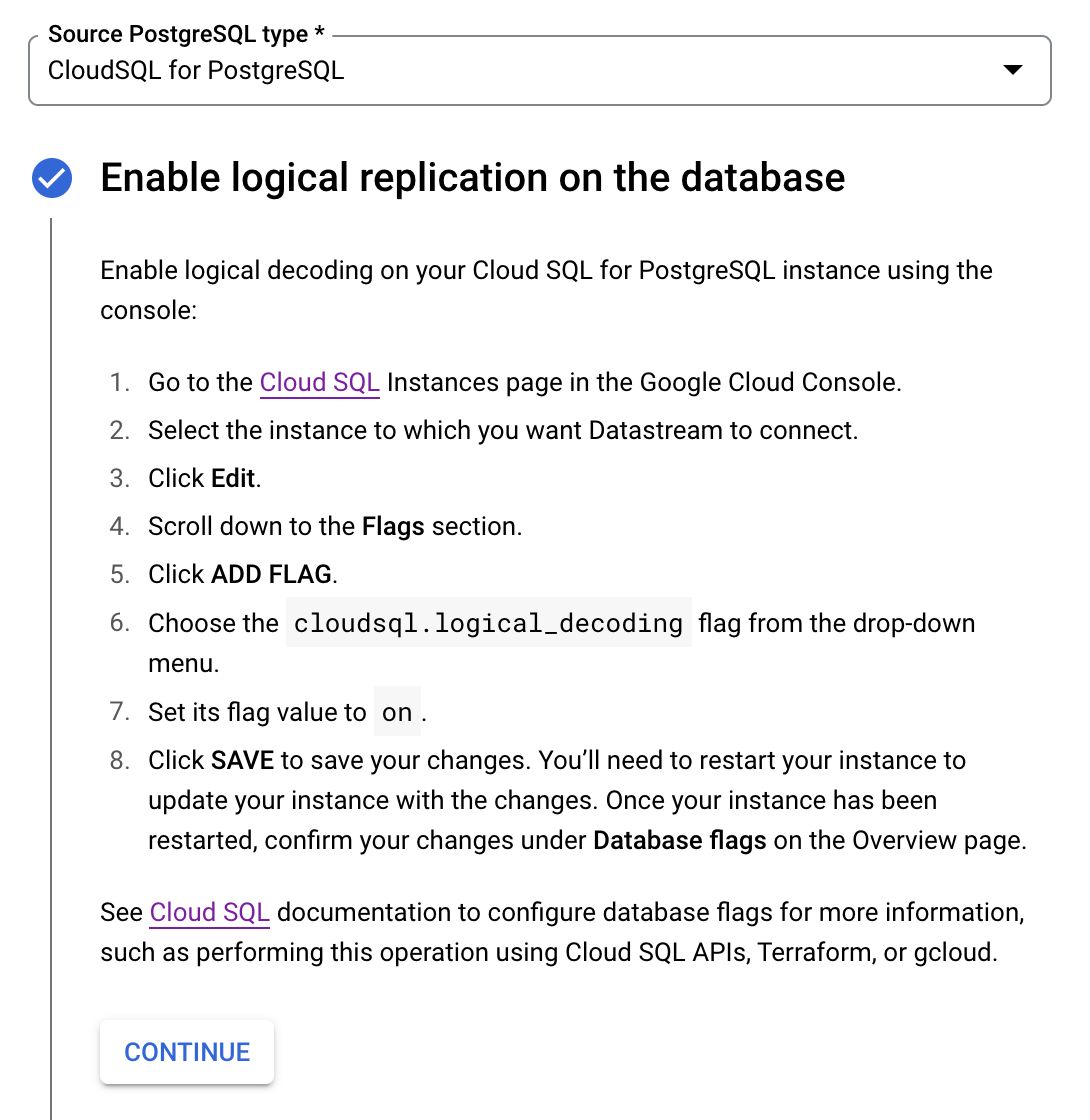The height and width of the screenshot is (1120, 1090).
Task: Click the dropdown arrow beside CloudSQL for PostgreSQL
Action: tap(1012, 69)
